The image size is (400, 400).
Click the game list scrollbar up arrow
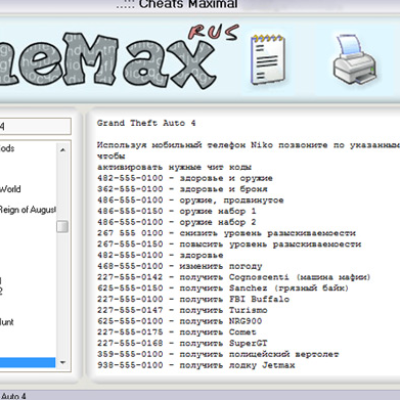(x=63, y=150)
